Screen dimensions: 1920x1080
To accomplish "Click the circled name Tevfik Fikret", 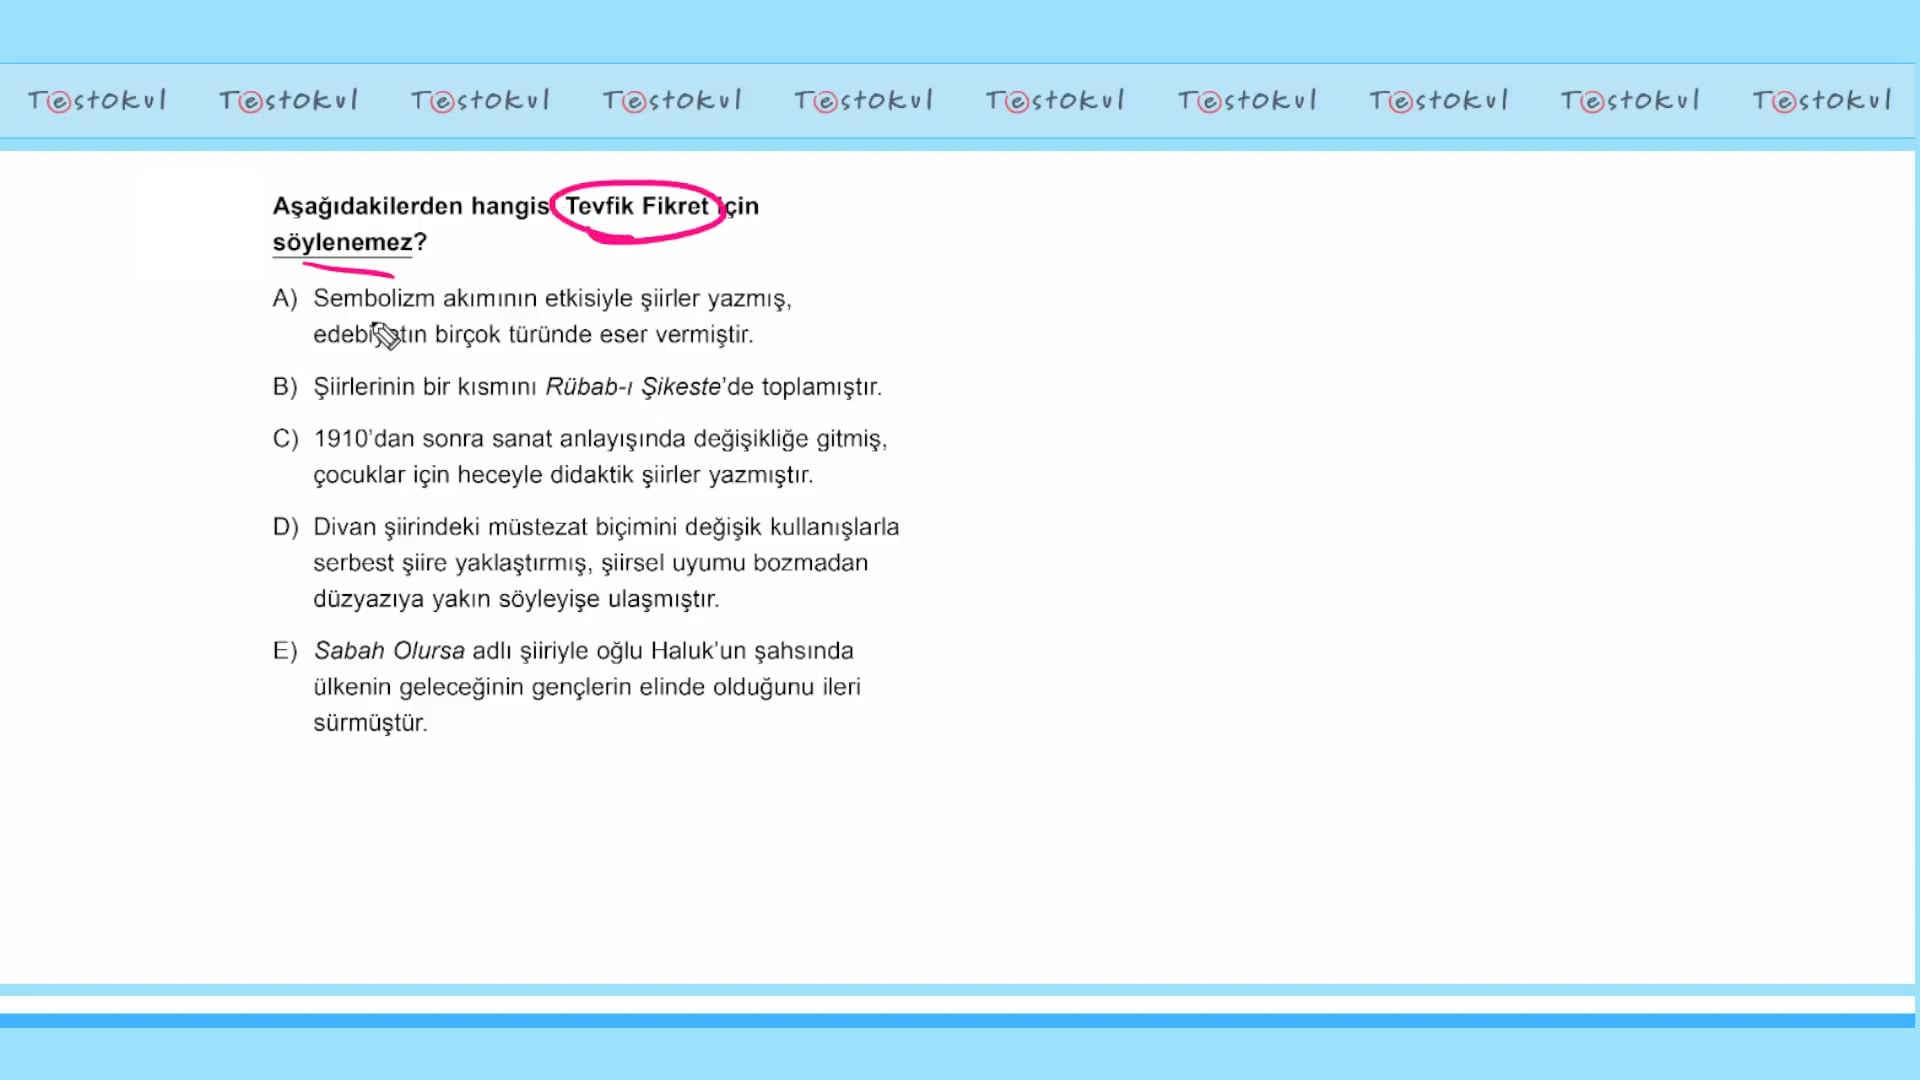I will pos(637,206).
